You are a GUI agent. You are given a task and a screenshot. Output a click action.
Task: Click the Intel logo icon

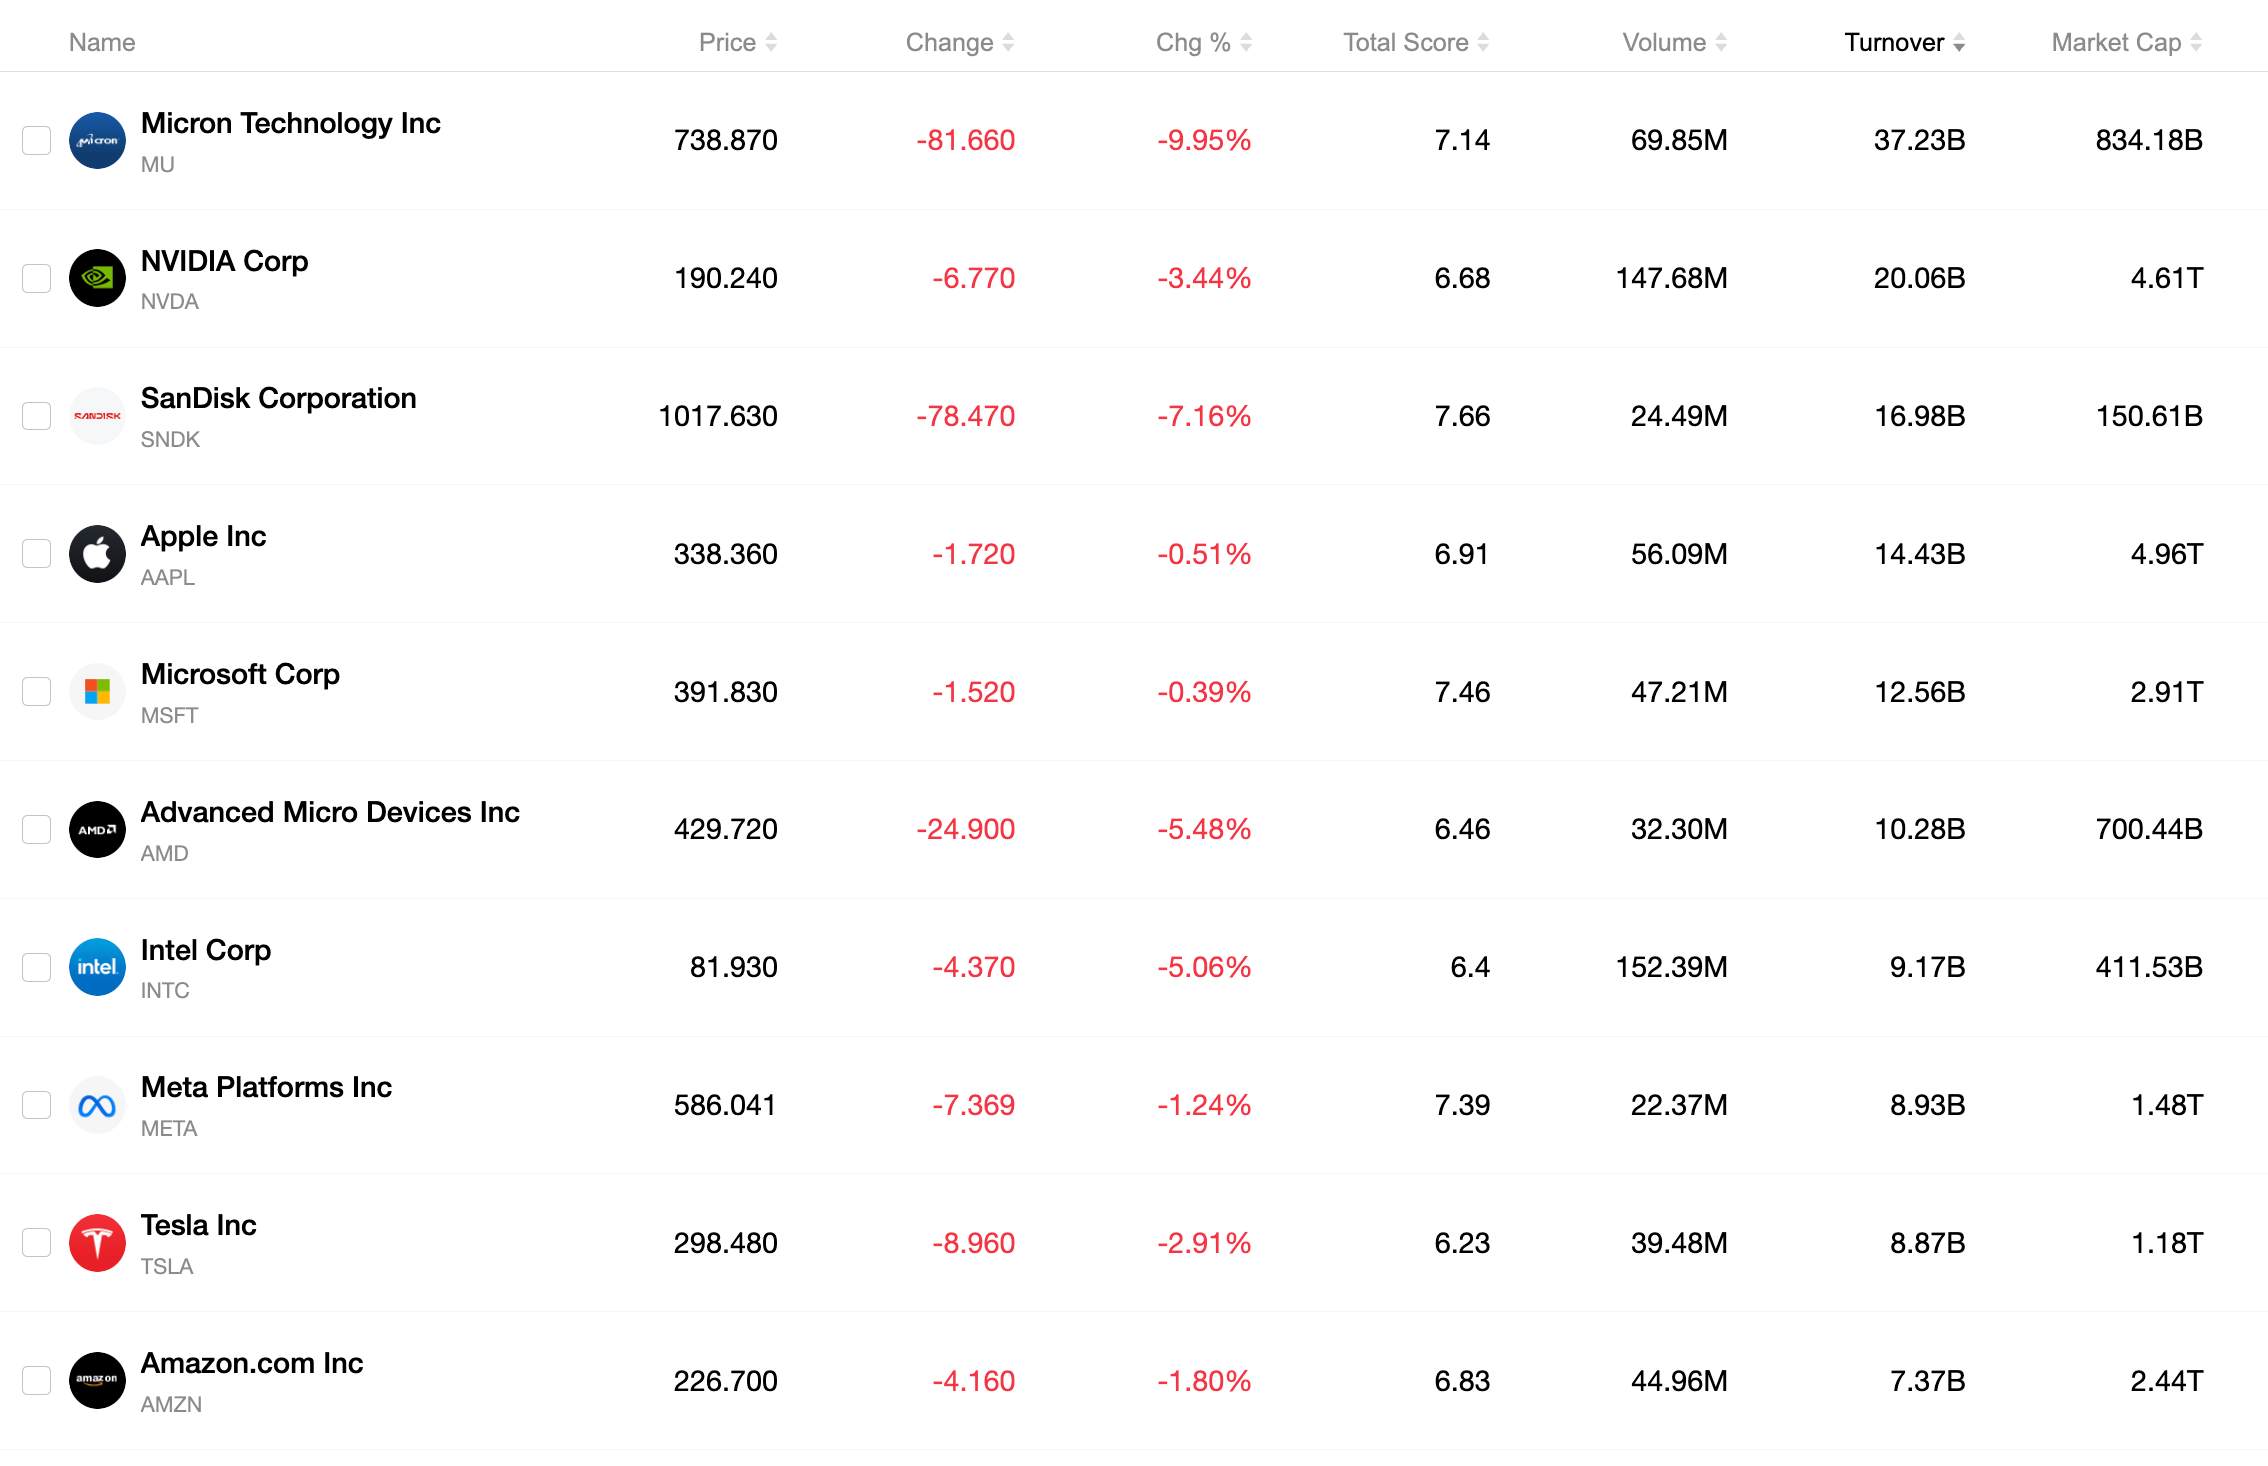click(97, 967)
